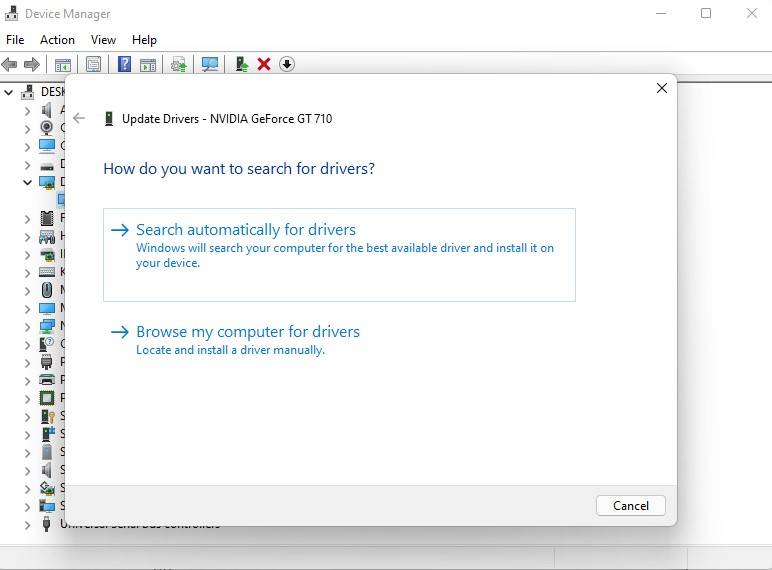
Task: Expand the Universal Serial Bus controllers chevron
Action: pyautogui.click(x=27, y=525)
